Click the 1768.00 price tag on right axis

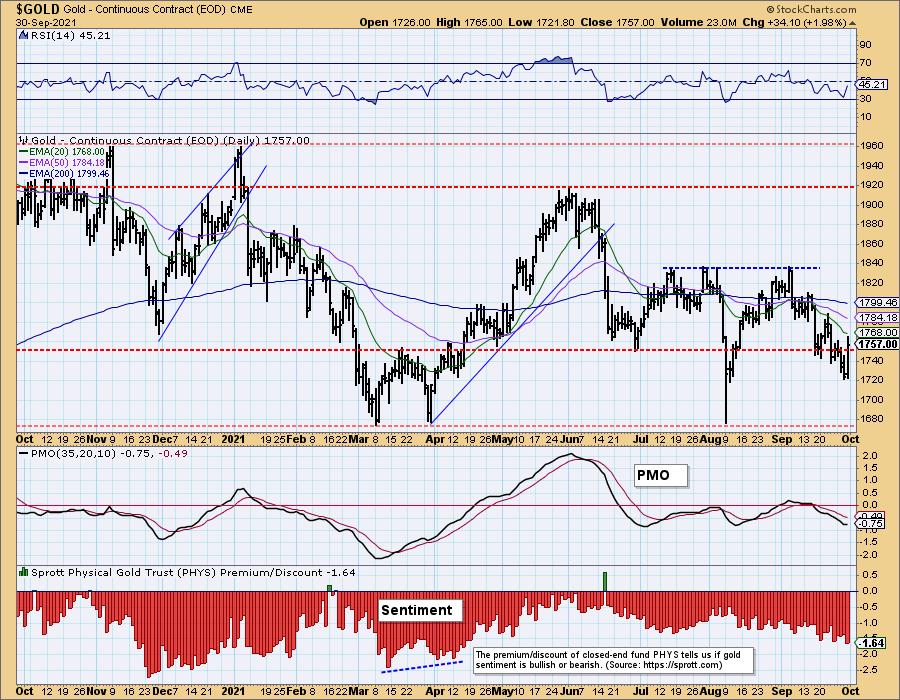coord(878,332)
